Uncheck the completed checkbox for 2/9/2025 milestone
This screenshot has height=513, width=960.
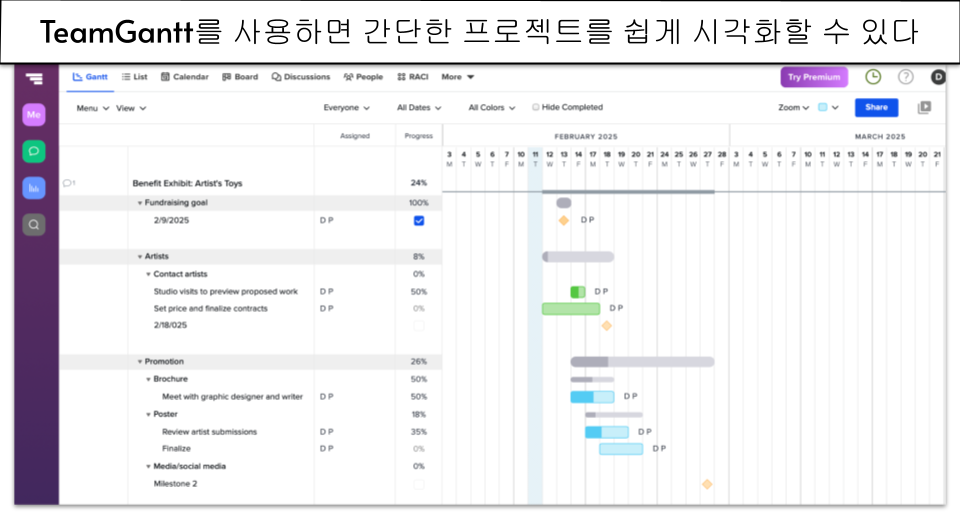419,220
